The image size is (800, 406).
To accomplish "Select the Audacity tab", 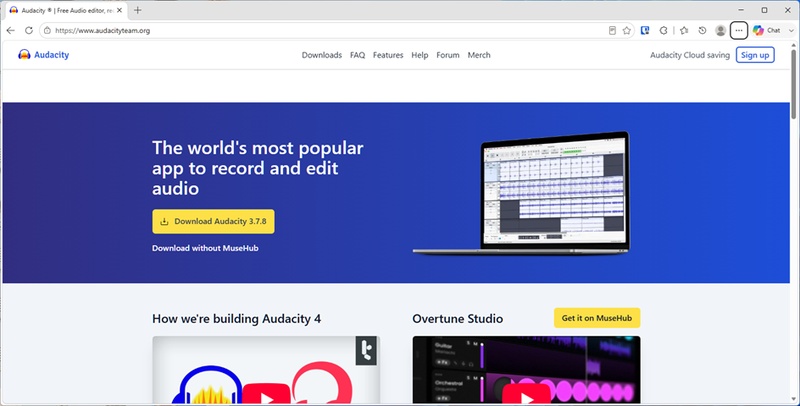I will coord(66,10).
